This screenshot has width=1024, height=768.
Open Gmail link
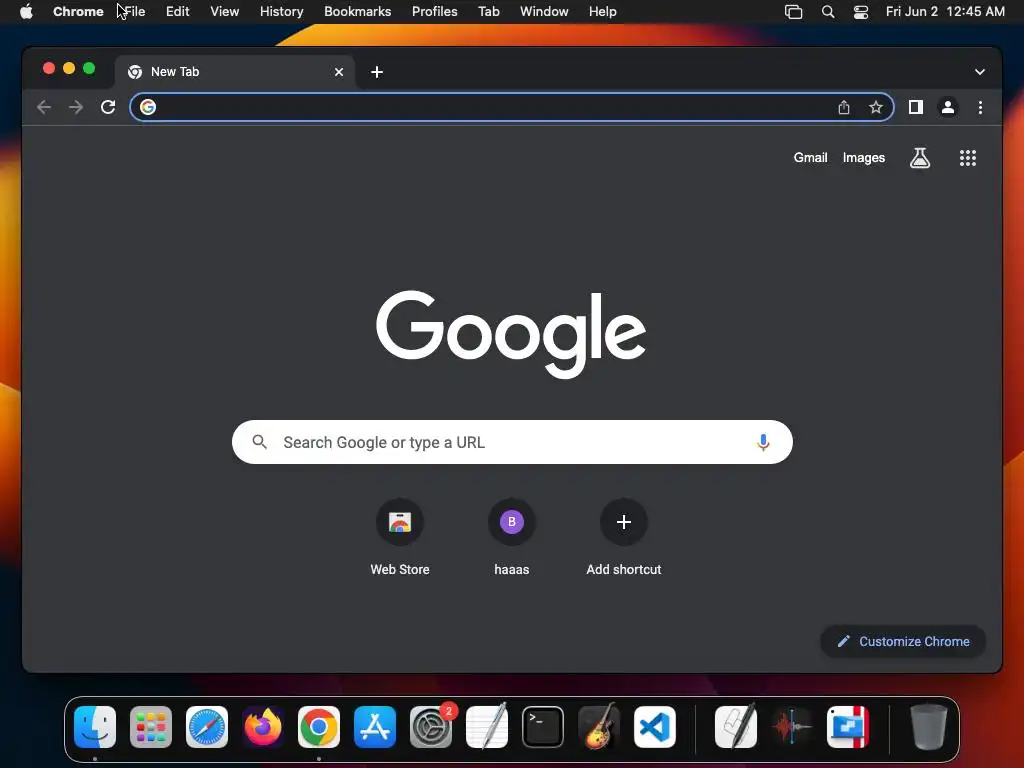point(810,157)
